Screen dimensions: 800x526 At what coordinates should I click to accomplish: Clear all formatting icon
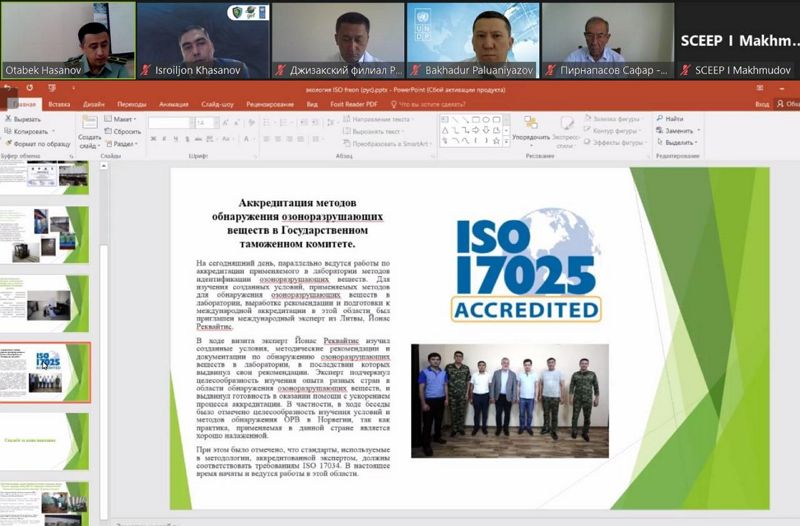pyautogui.click(x=252, y=123)
